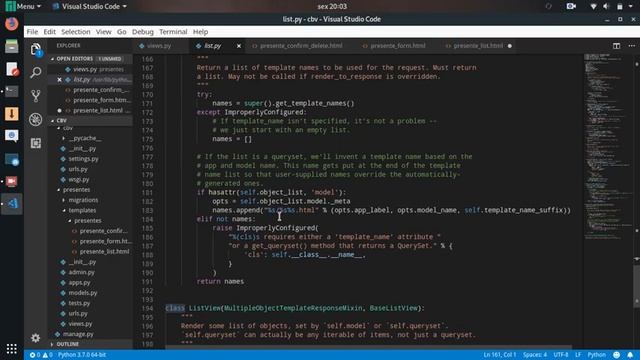
Task: Switch to the views.py tab
Action: point(159,46)
